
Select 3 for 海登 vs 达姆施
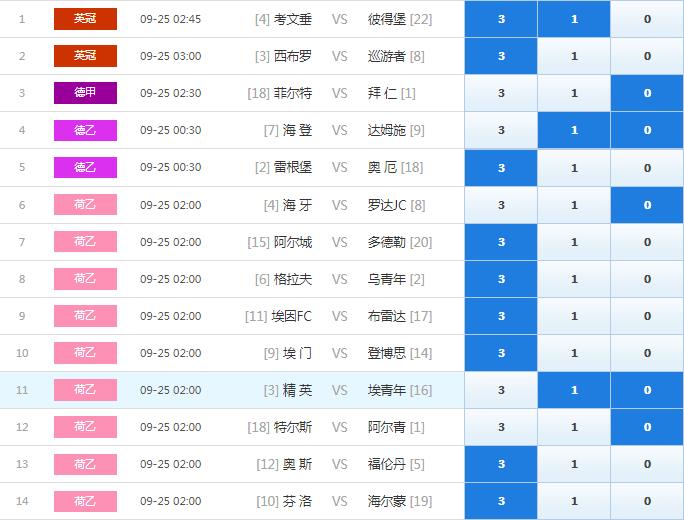(x=501, y=130)
